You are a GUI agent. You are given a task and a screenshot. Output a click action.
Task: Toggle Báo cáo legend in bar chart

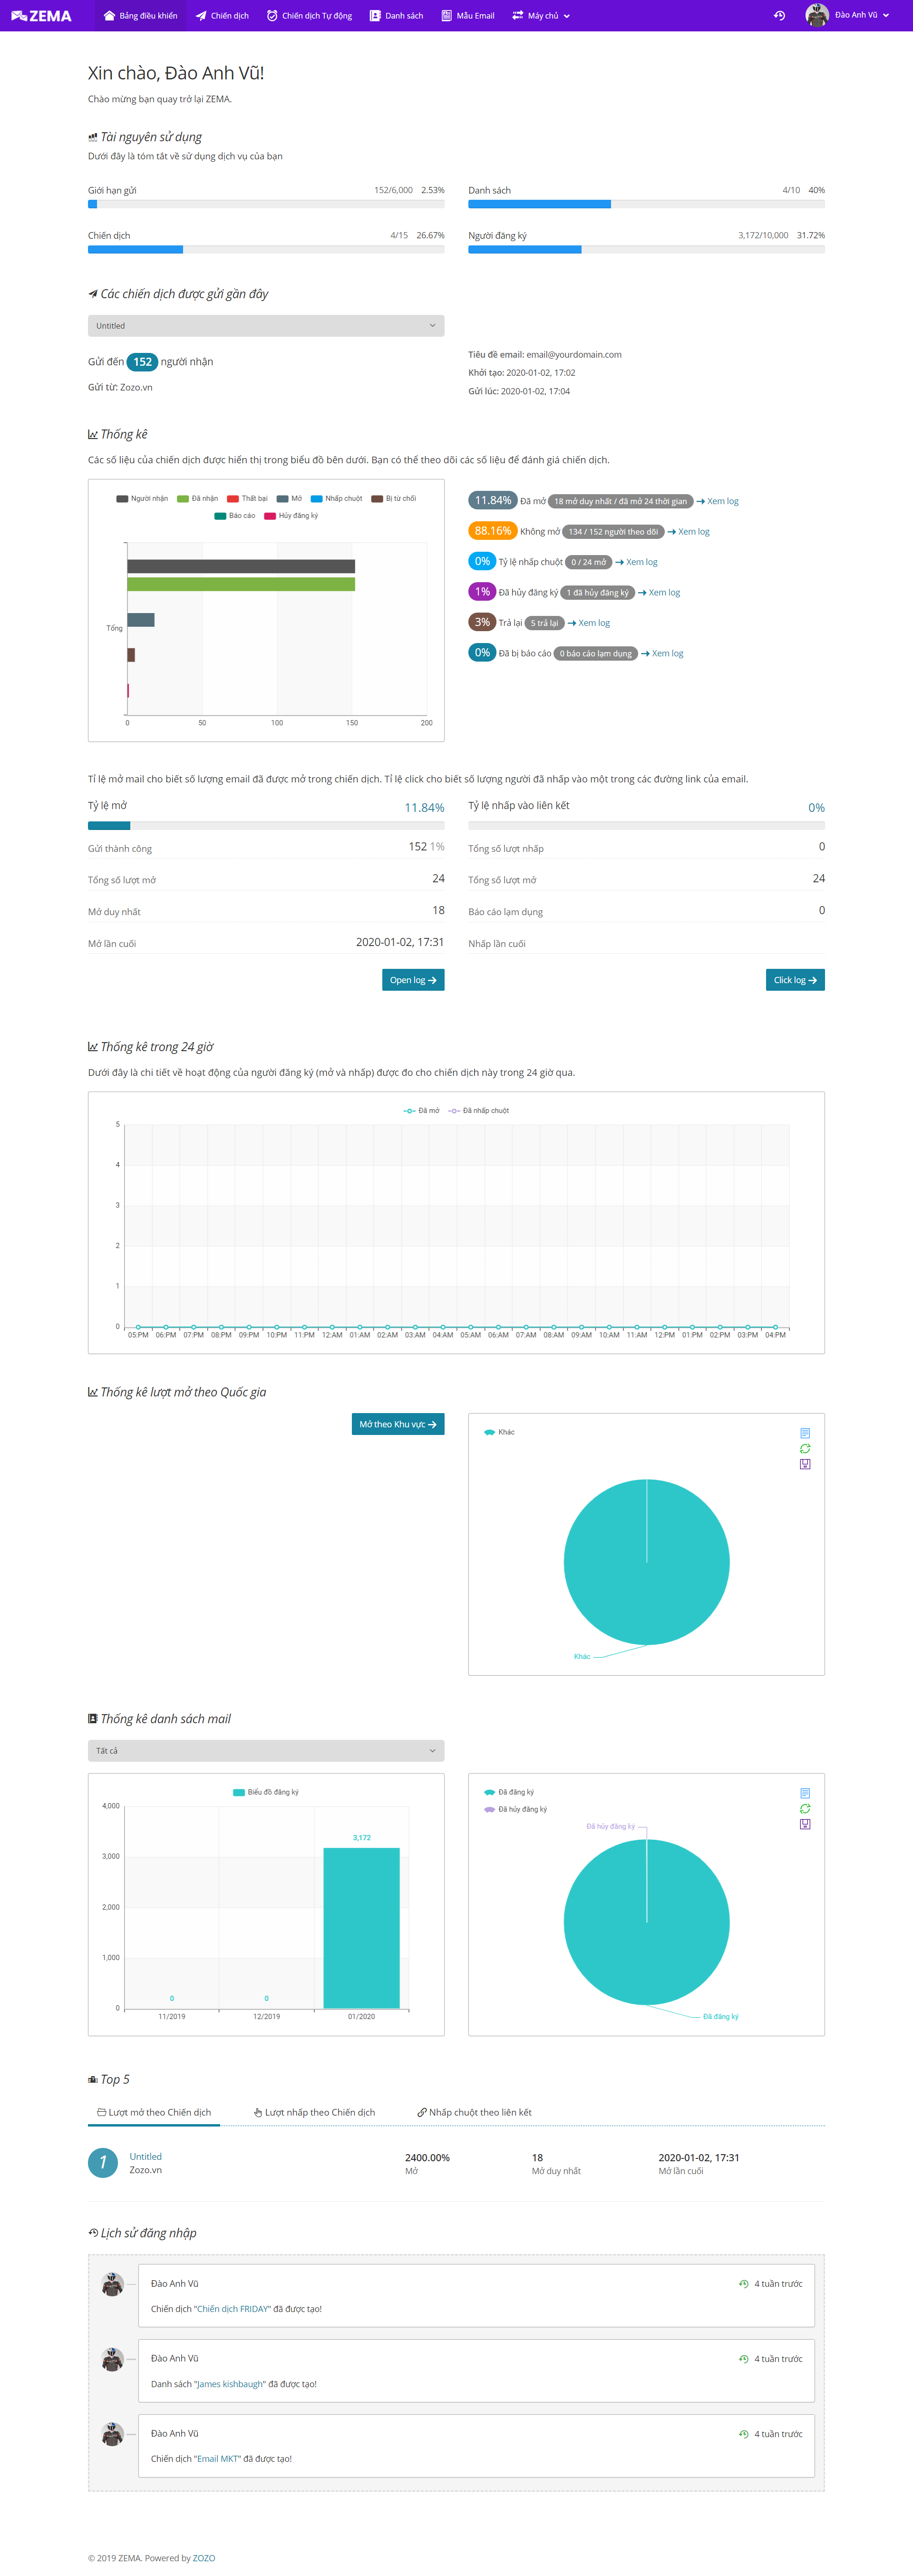pyautogui.click(x=235, y=516)
